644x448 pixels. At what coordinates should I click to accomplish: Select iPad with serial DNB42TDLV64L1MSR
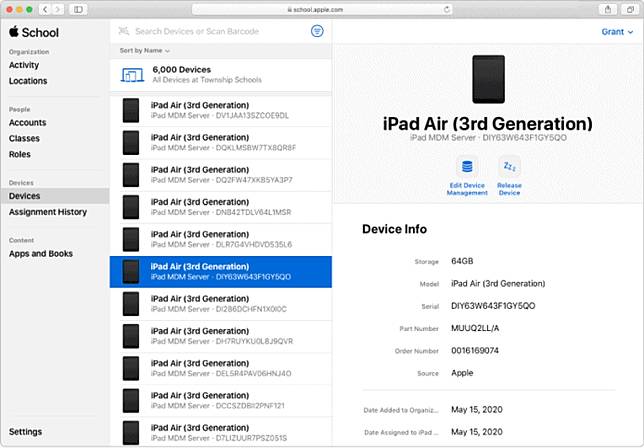[x=221, y=207]
